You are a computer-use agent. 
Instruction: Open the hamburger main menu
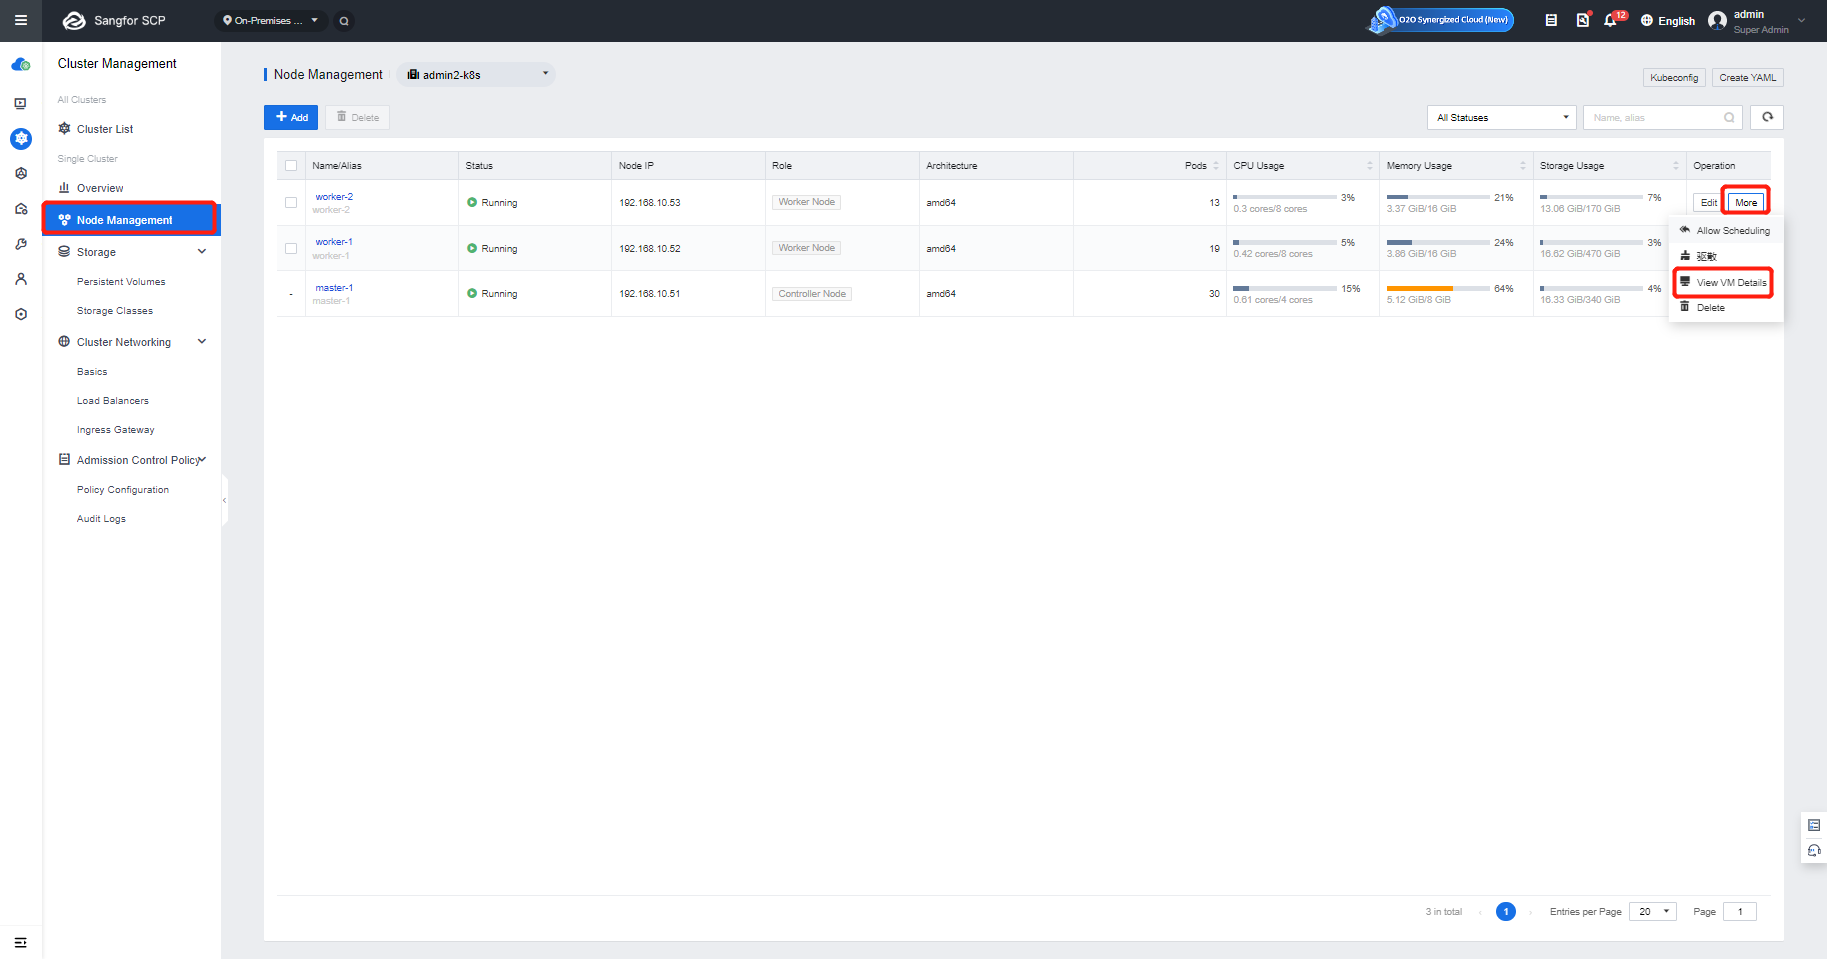[20, 20]
